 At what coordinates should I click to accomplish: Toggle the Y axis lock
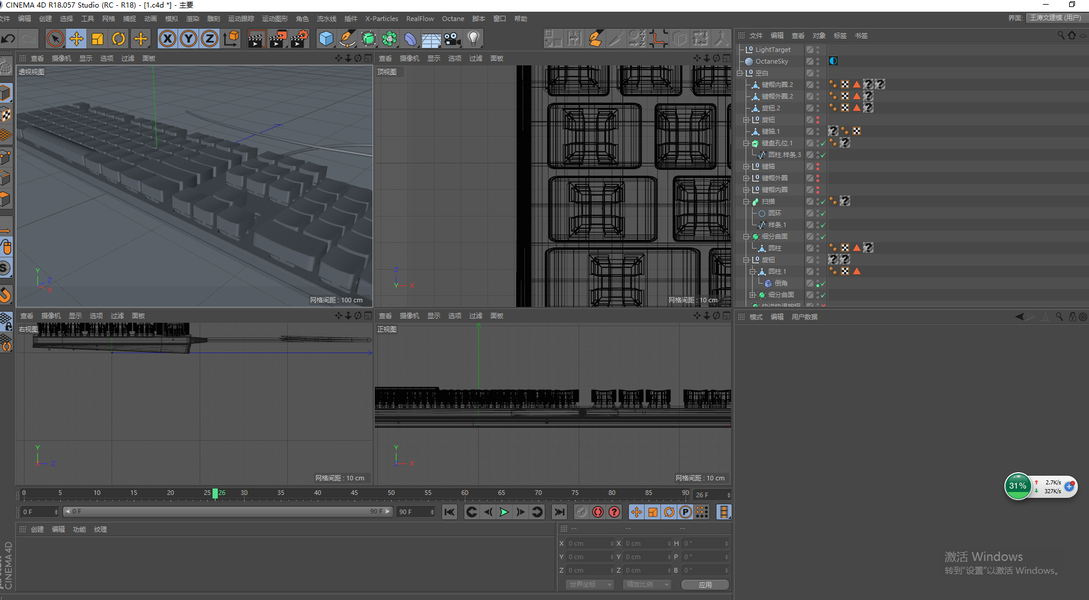pyautogui.click(x=188, y=39)
